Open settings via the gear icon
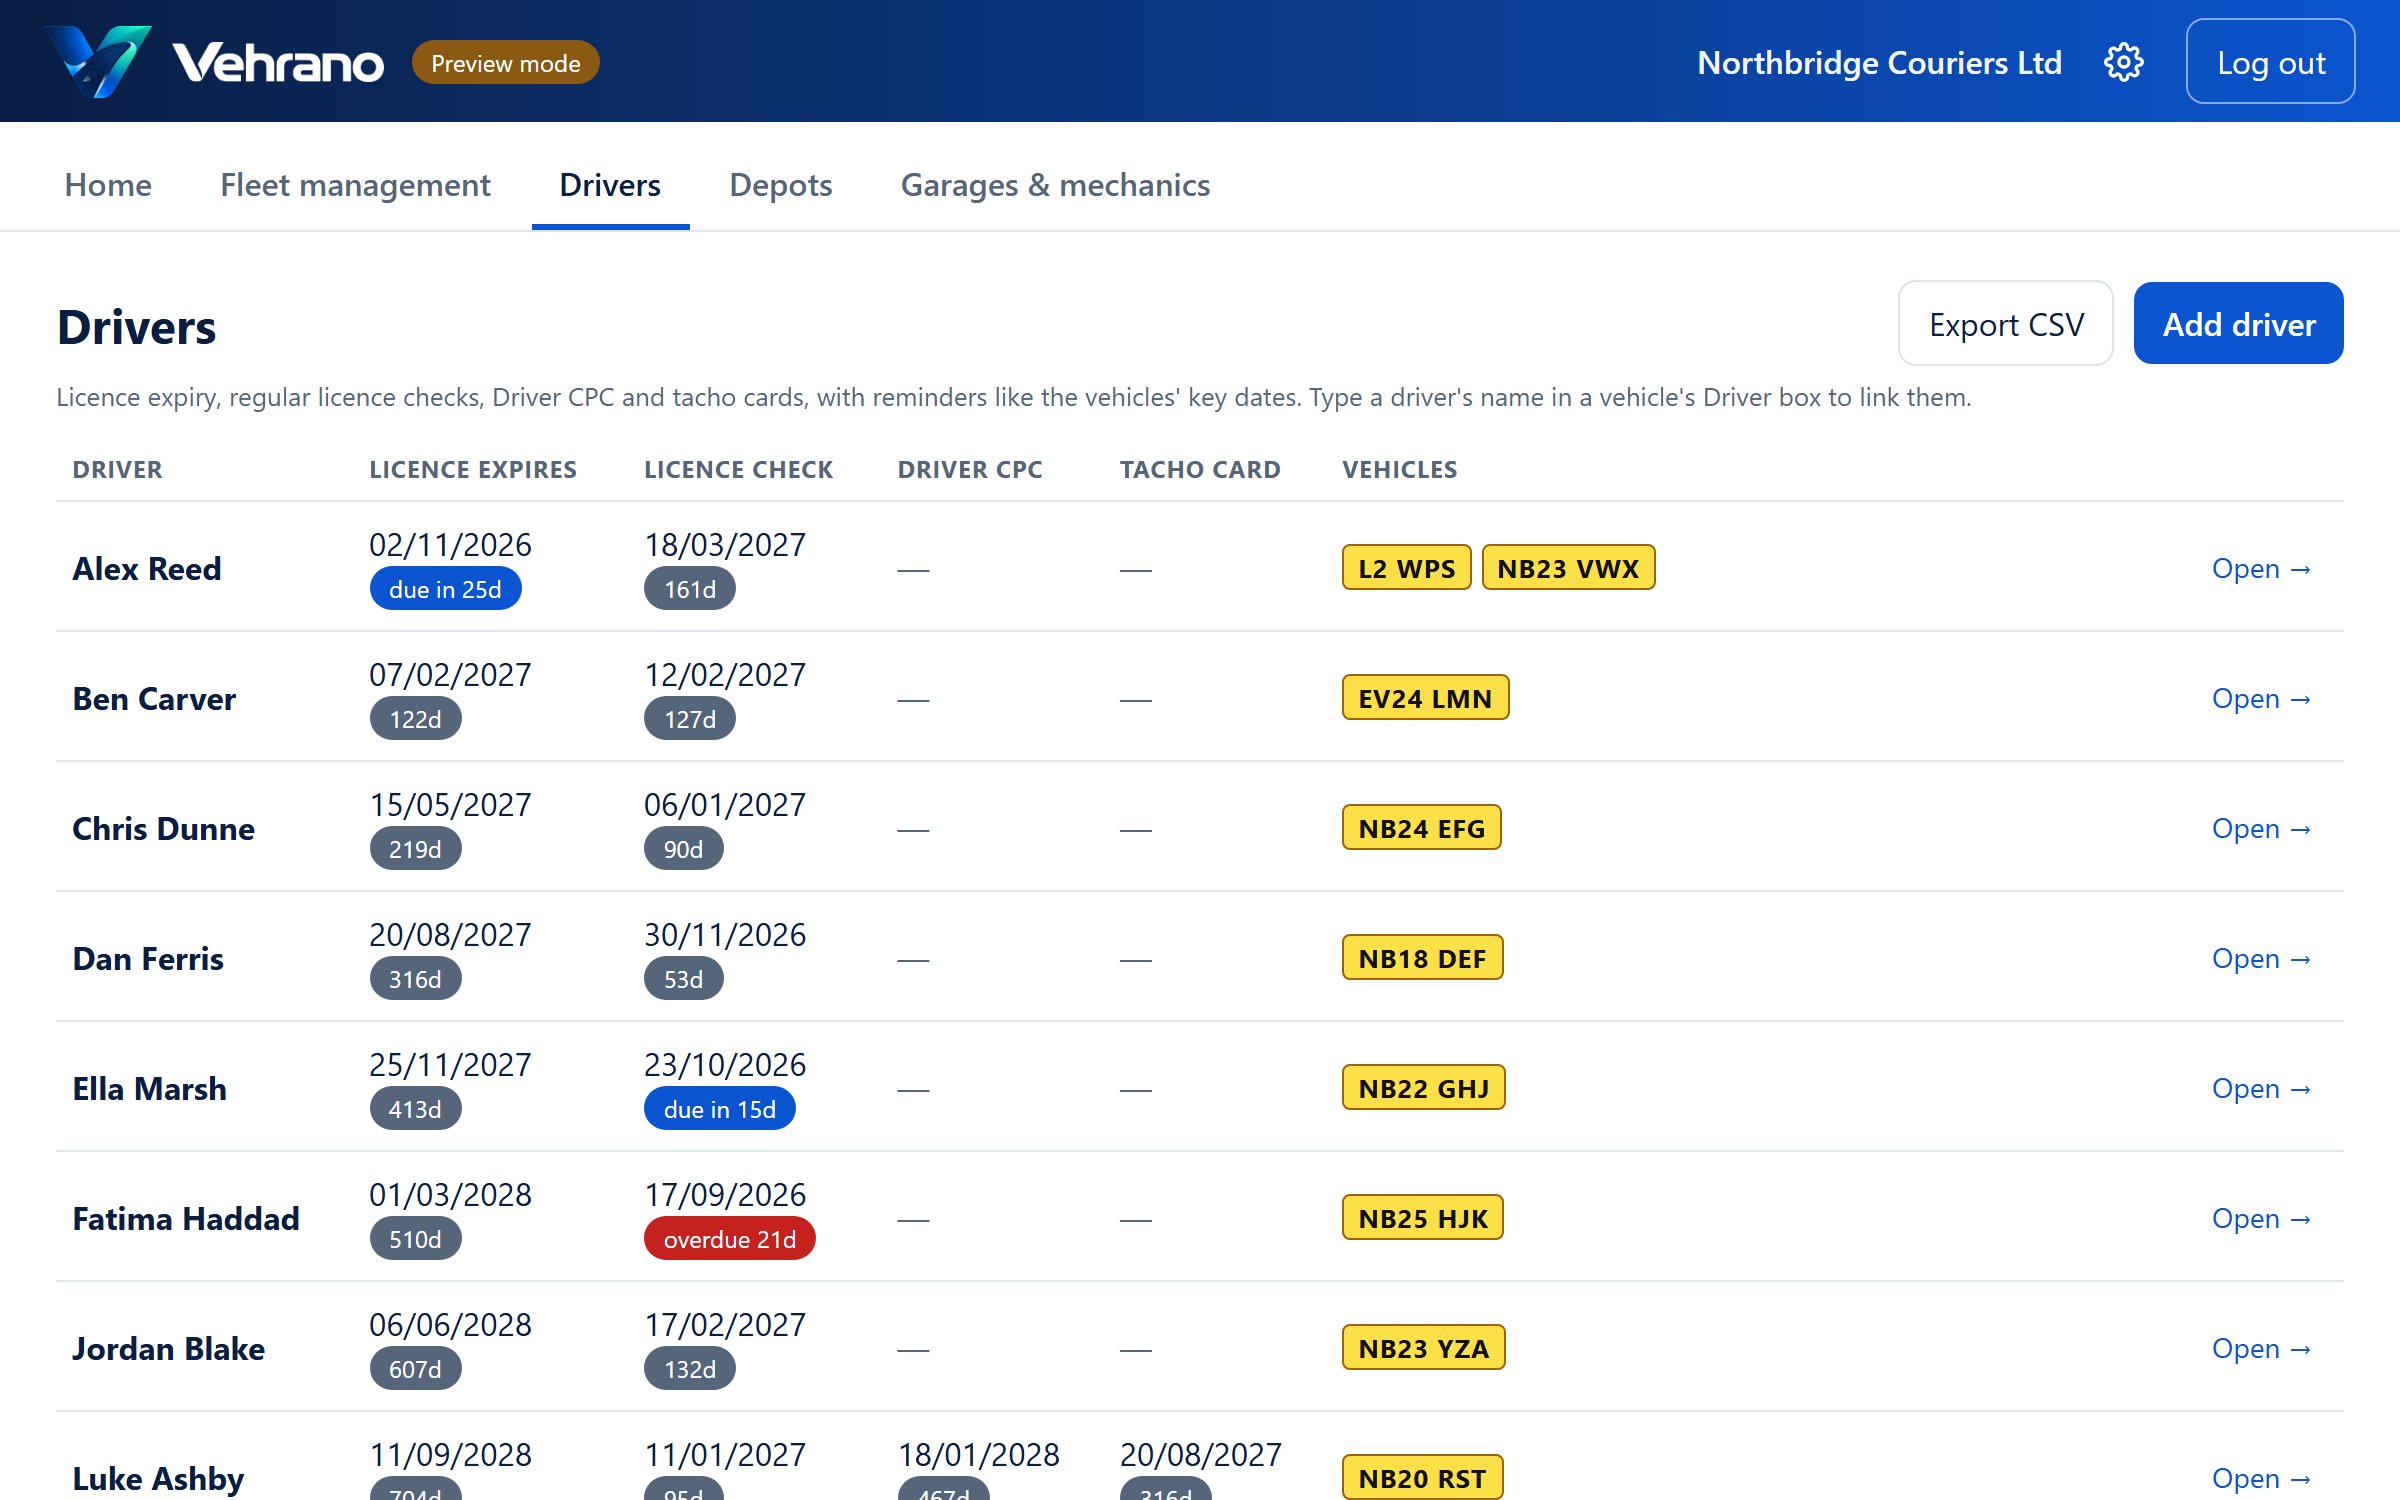Screen dimensions: 2400x1500 (2123, 63)
